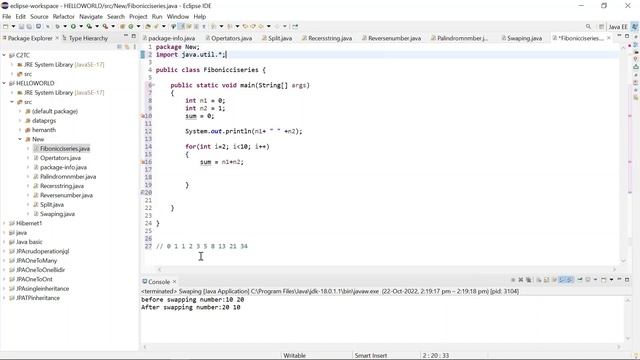Click the Open Perspective icon
The height and width of the screenshot is (360, 640).
601,27
